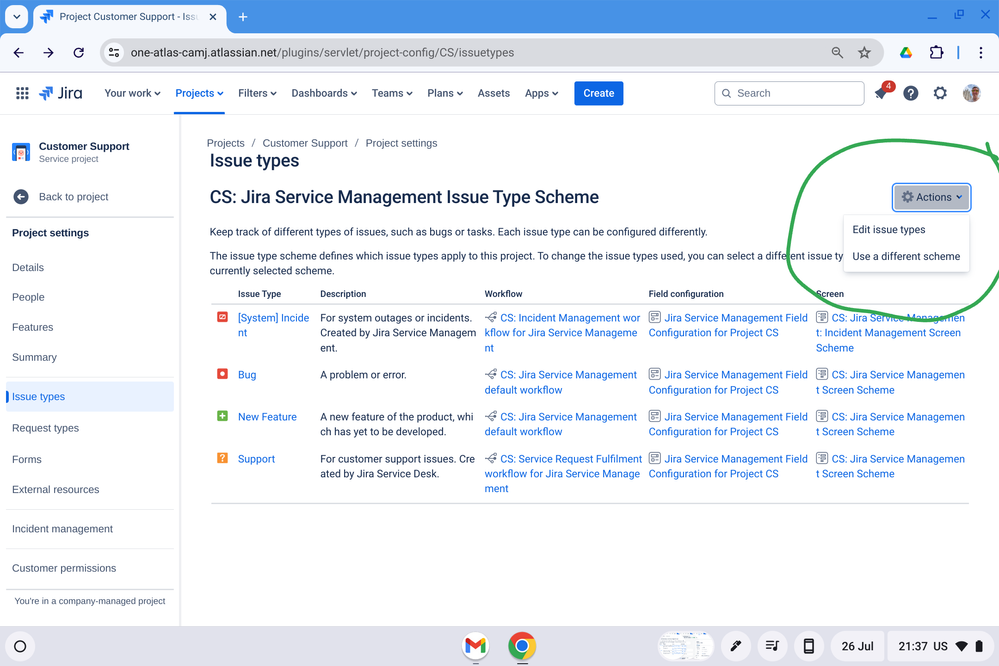The image size is (999, 666).
Task: Choose Use a different scheme option
Action: tap(905, 257)
